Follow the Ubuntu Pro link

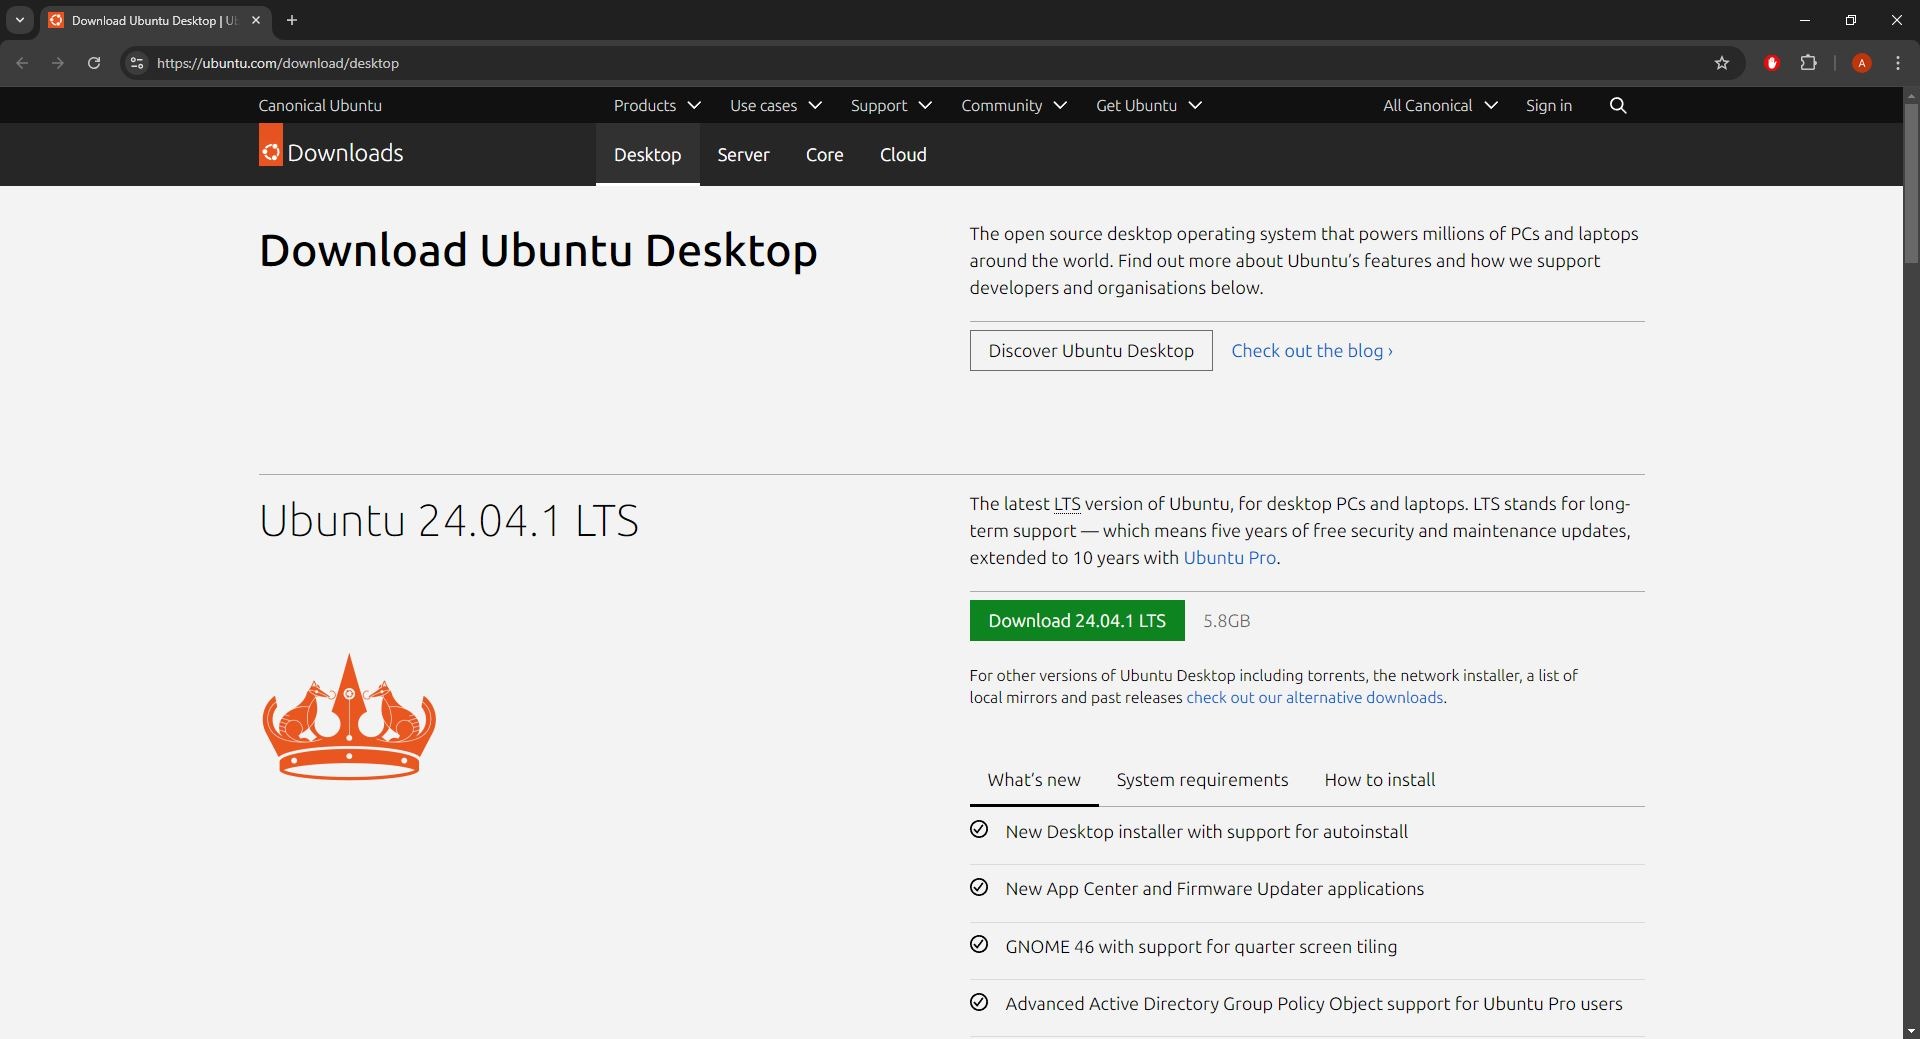(1229, 558)
